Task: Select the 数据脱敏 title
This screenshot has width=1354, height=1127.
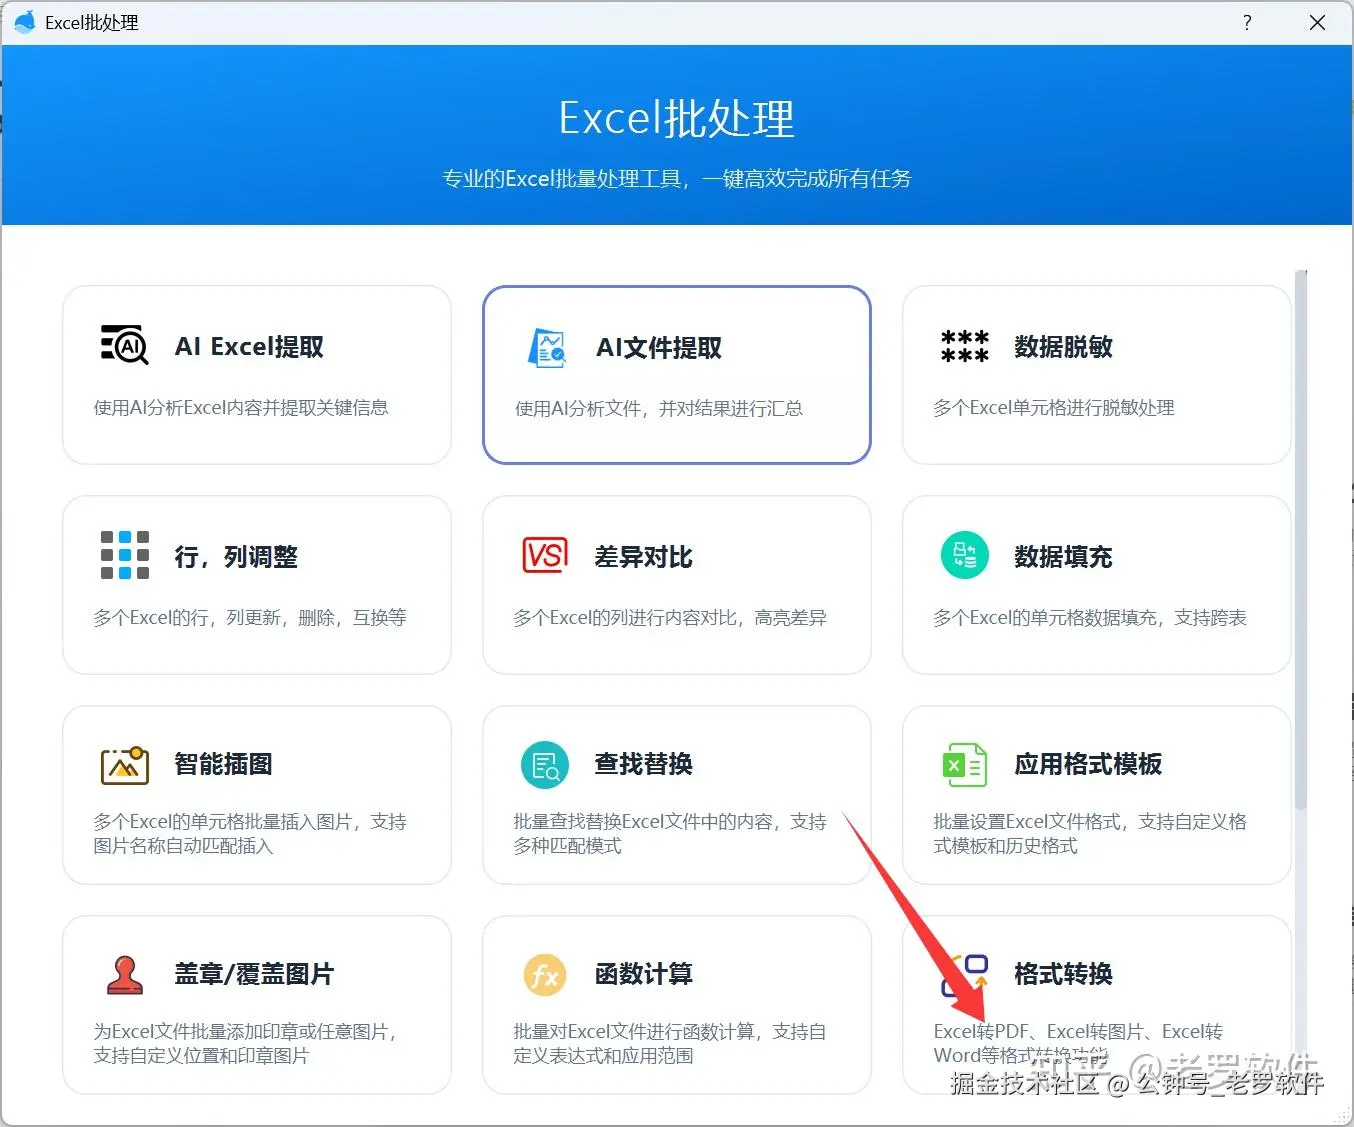Action: pyautogui.click(x=1063, y=347)
